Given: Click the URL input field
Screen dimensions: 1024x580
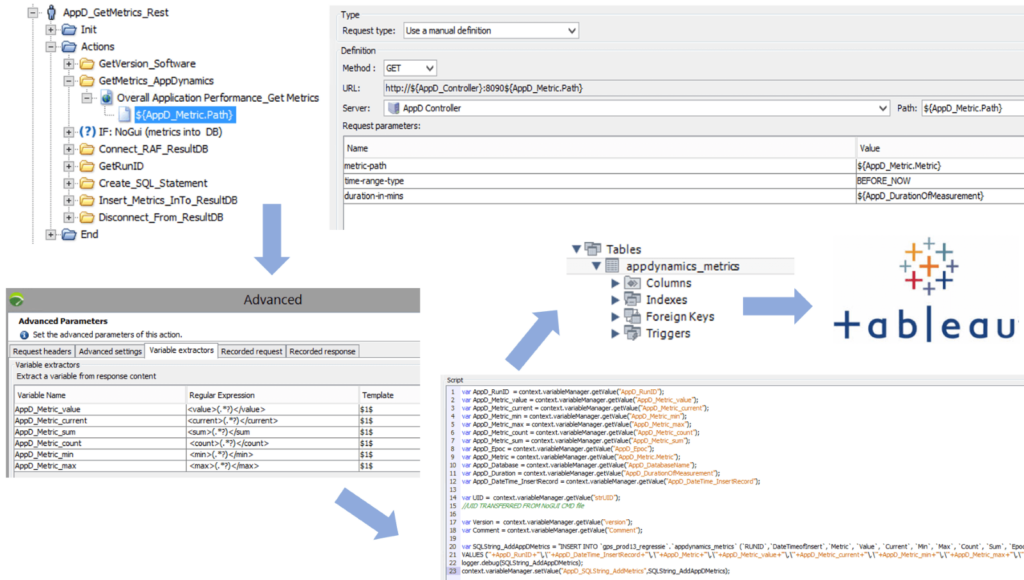Looking at the screenshot, I should pos(703,88).
